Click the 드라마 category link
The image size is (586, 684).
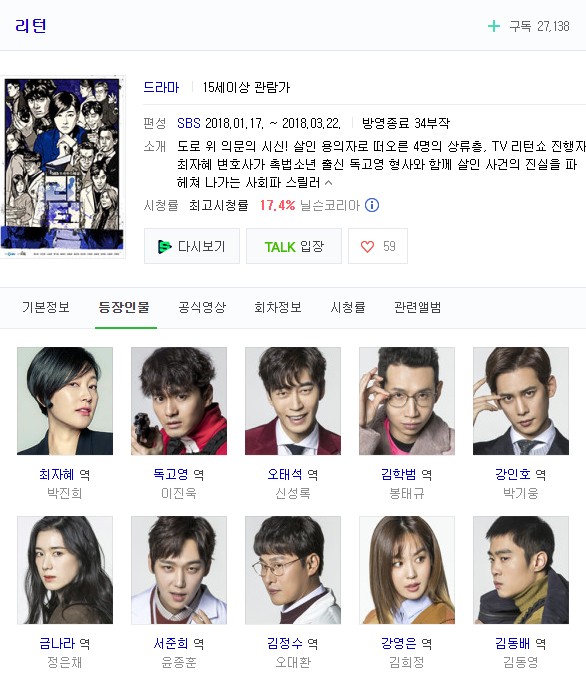click(161, 87)
